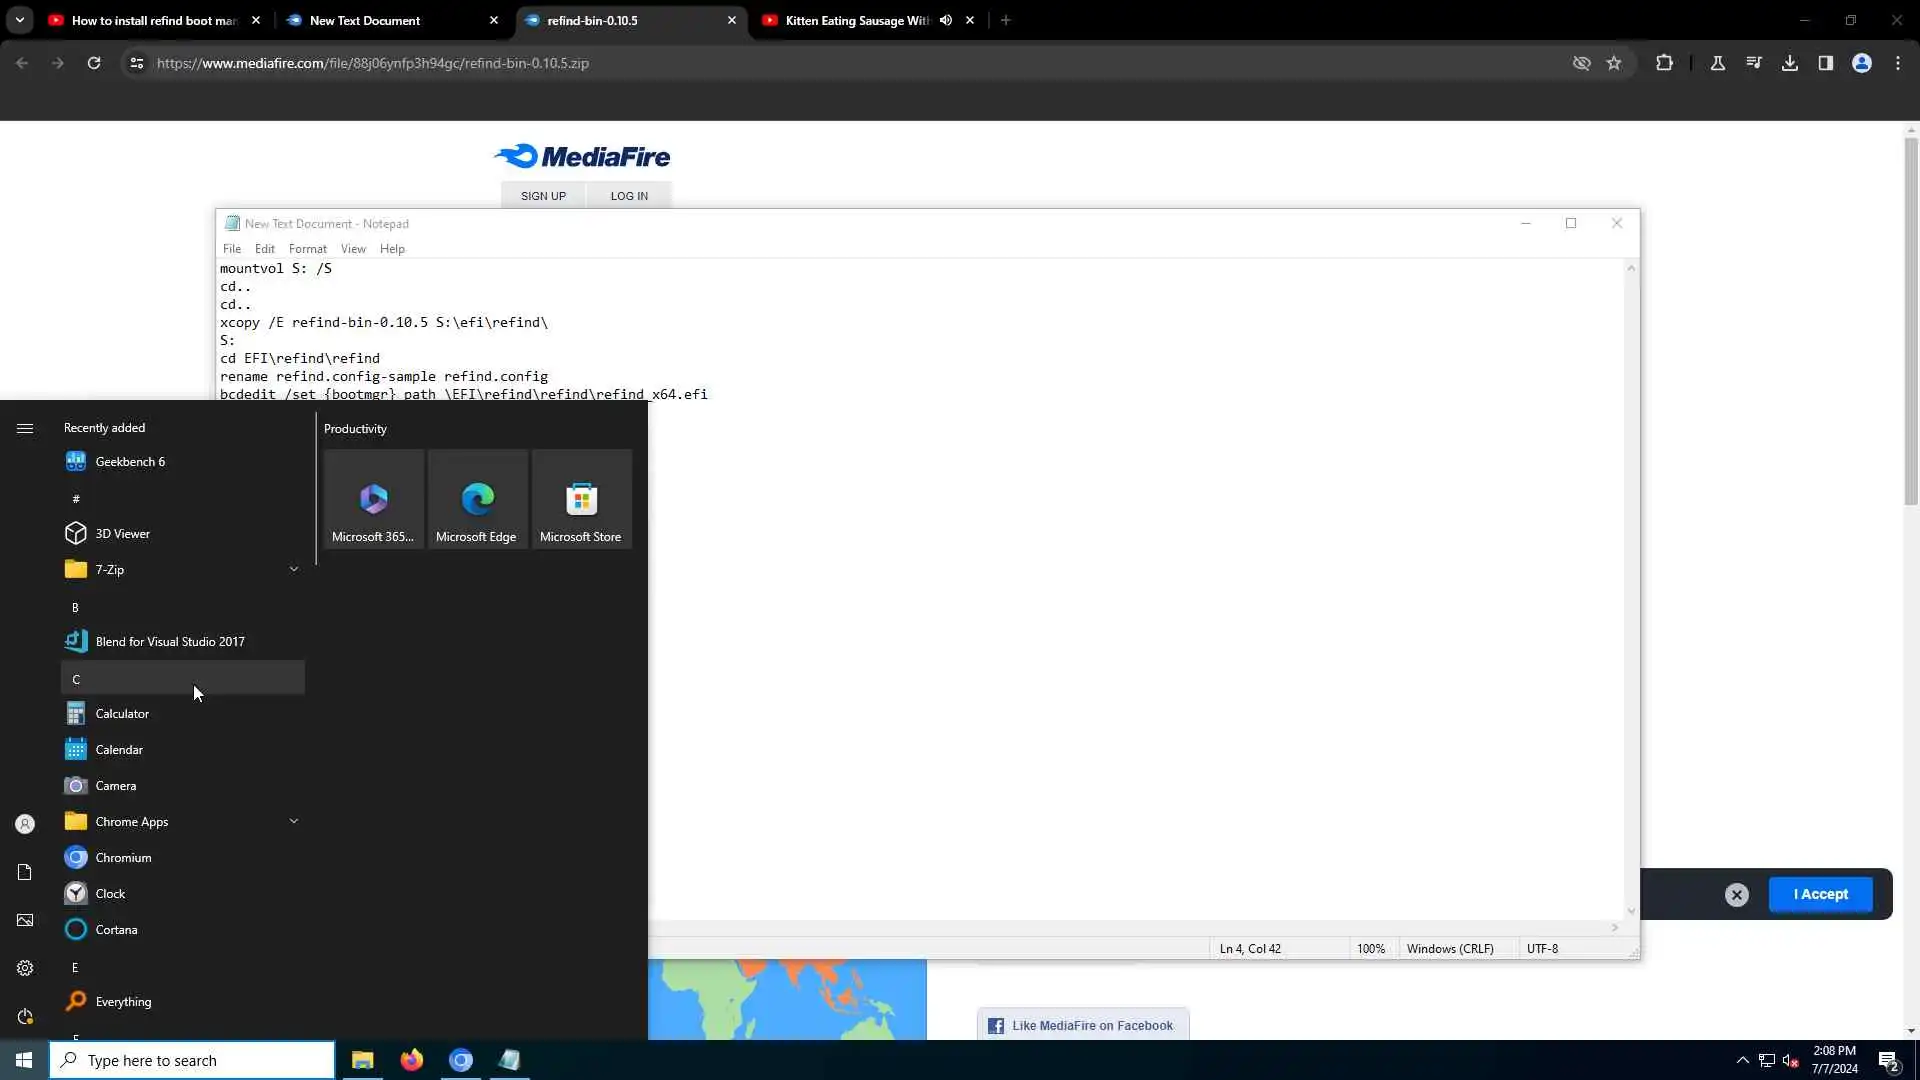
Task: Open Firefox from the taskbar
Action: pos(411,1060)
